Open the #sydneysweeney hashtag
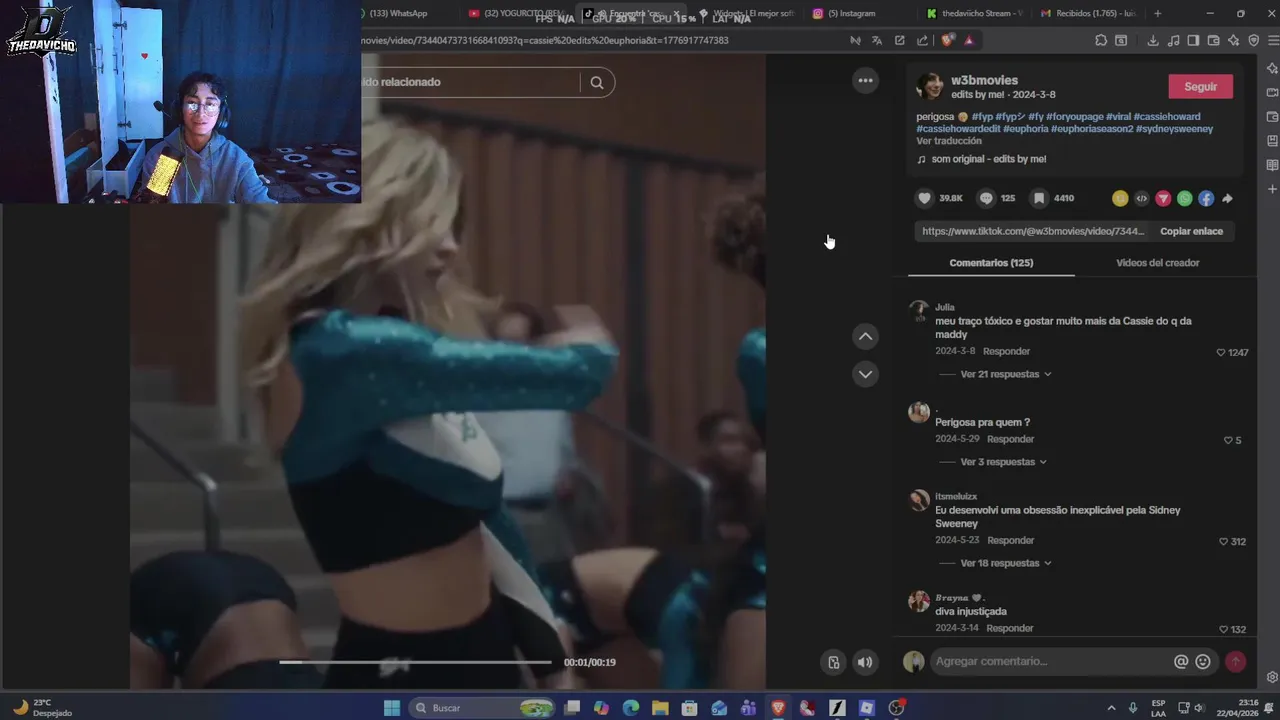This screenshot has width=1280, height=720. [1174, 129]
